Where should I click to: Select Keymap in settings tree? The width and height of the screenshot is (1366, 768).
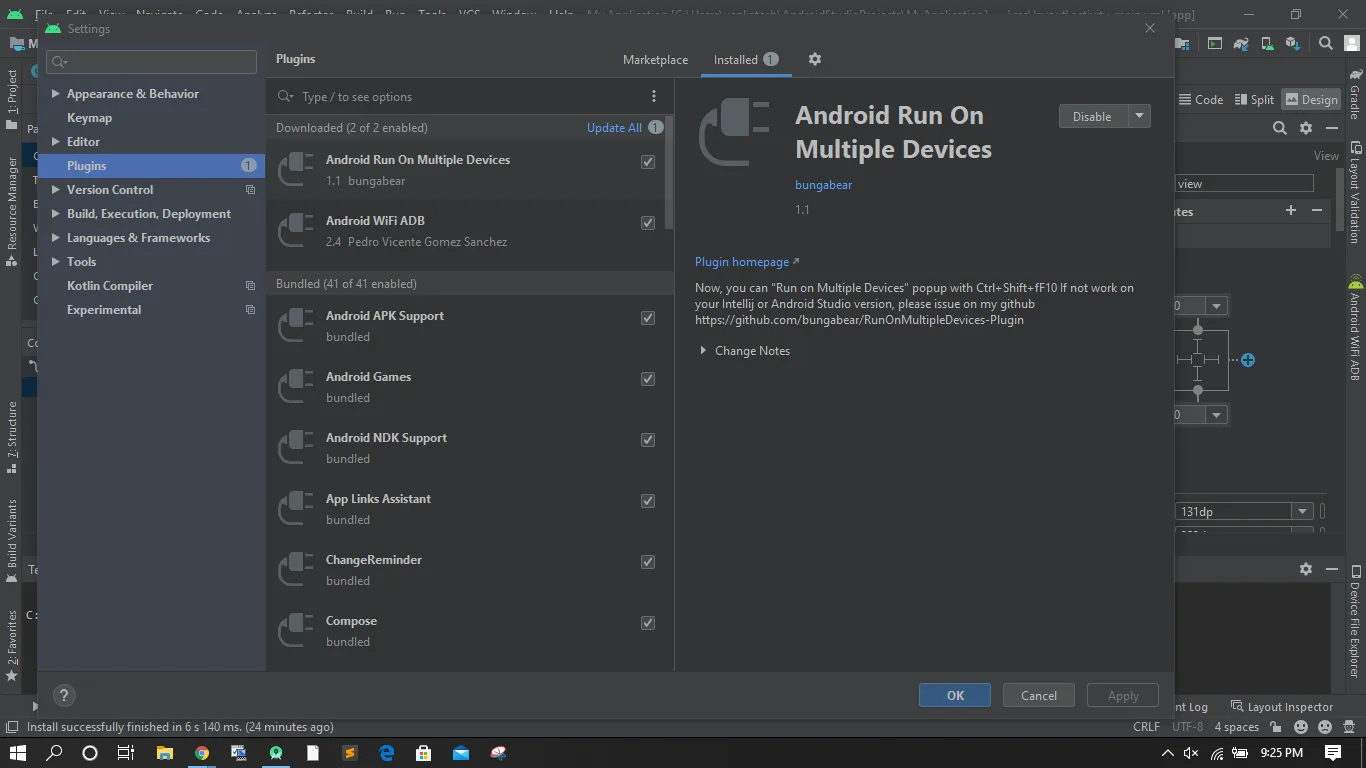89,118
